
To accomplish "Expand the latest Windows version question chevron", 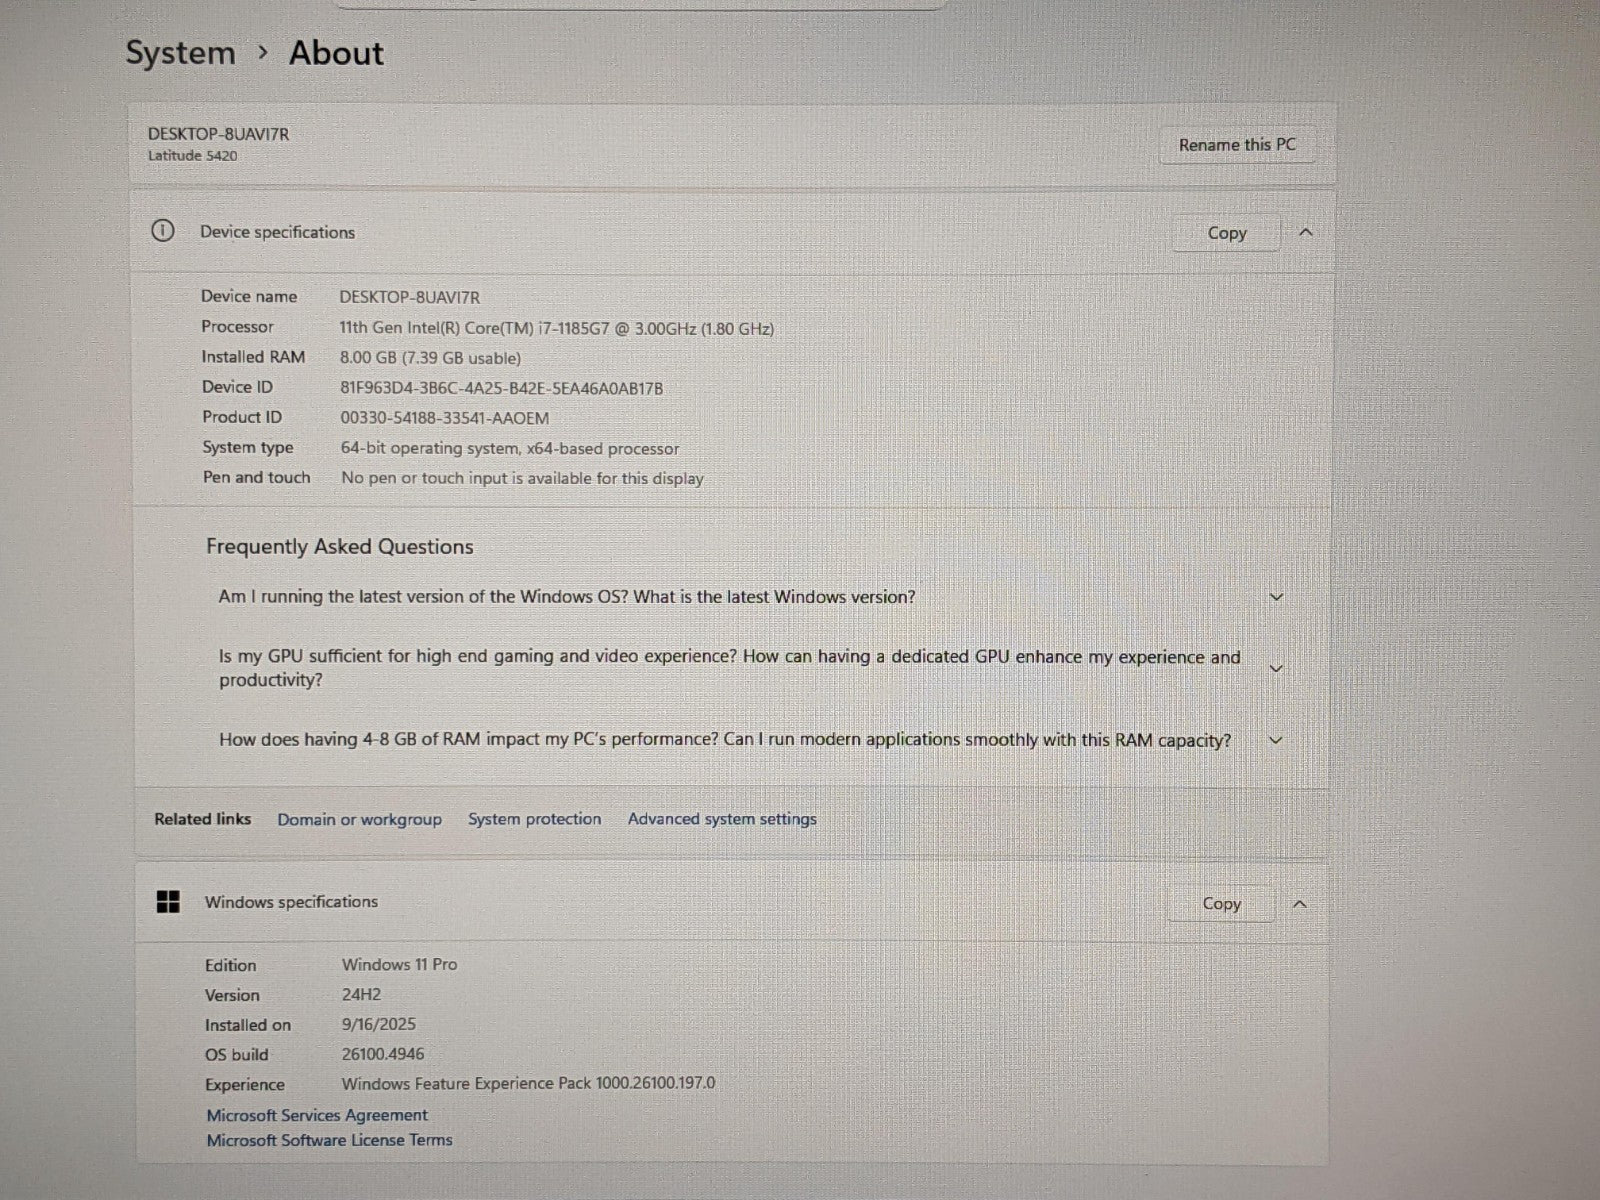I will point(1276,597).
